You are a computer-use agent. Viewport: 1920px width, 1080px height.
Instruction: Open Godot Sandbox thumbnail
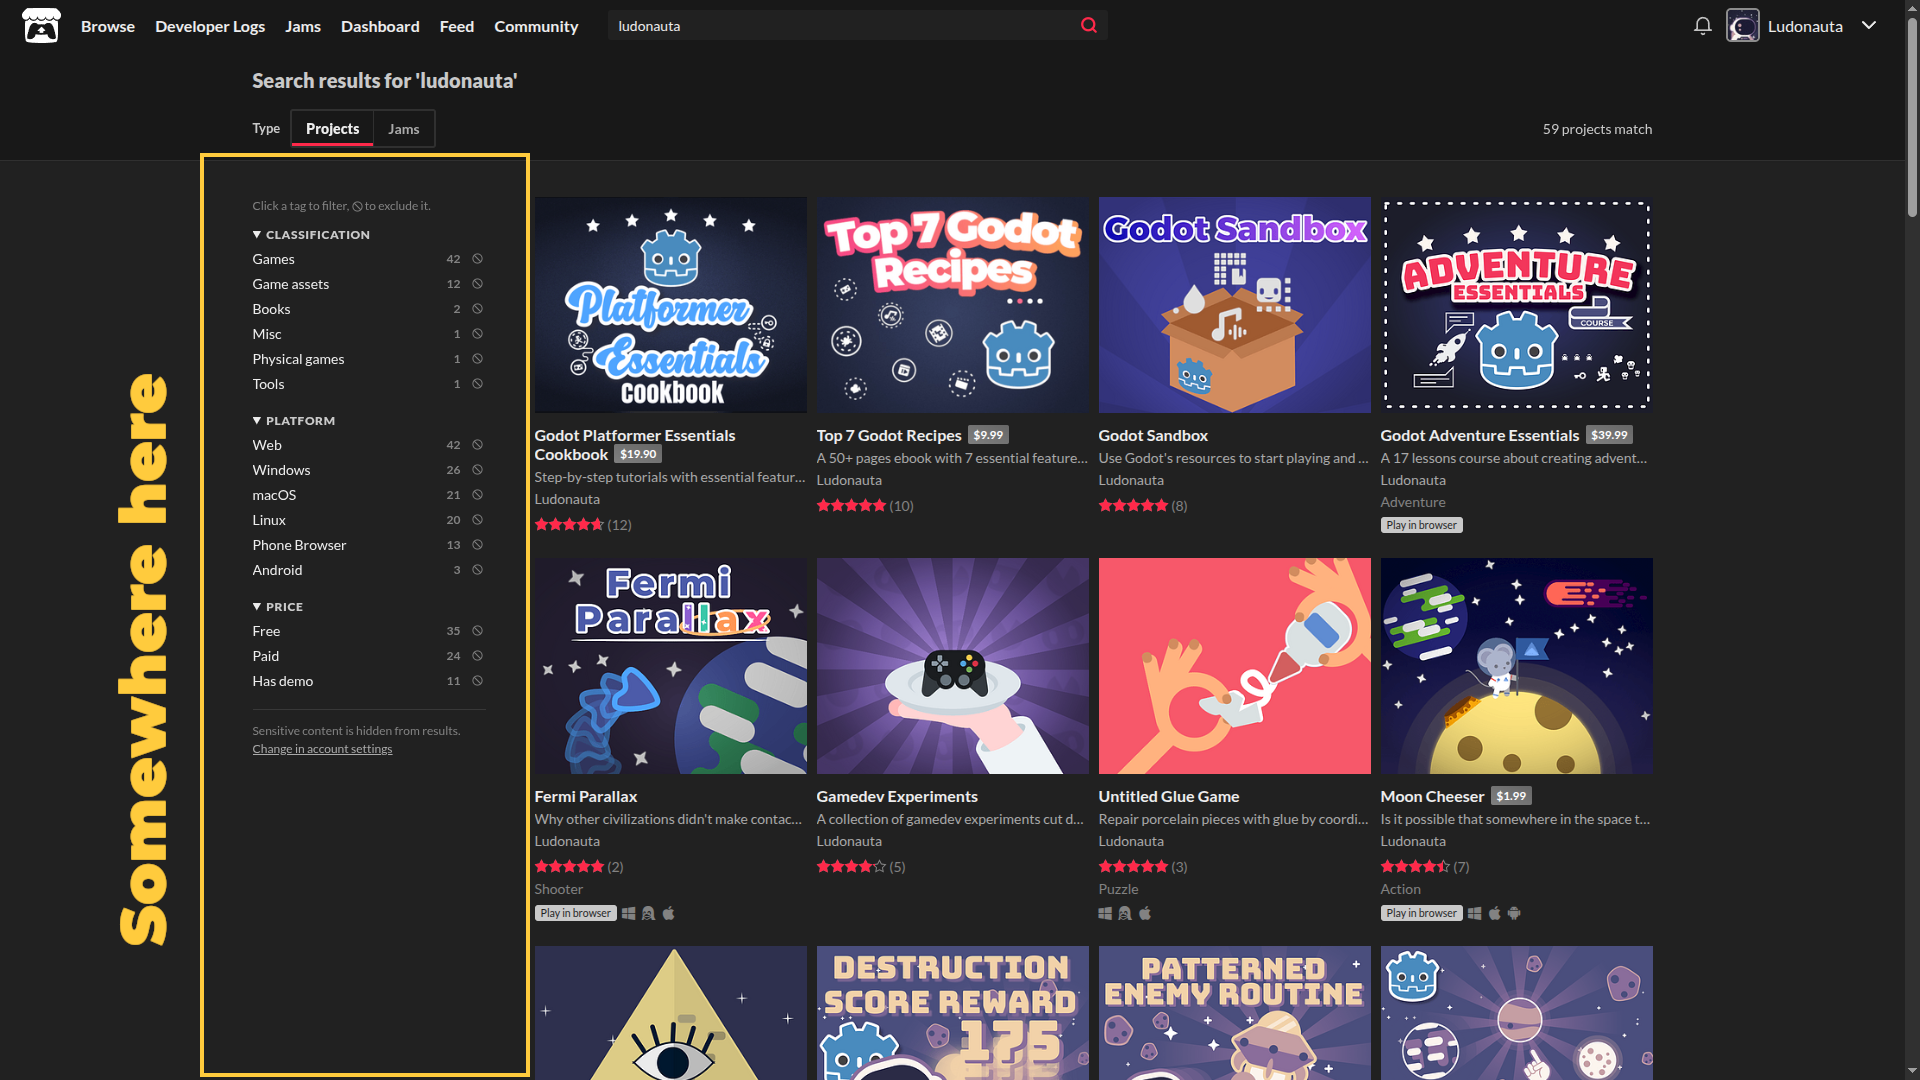coord(1234,305)
